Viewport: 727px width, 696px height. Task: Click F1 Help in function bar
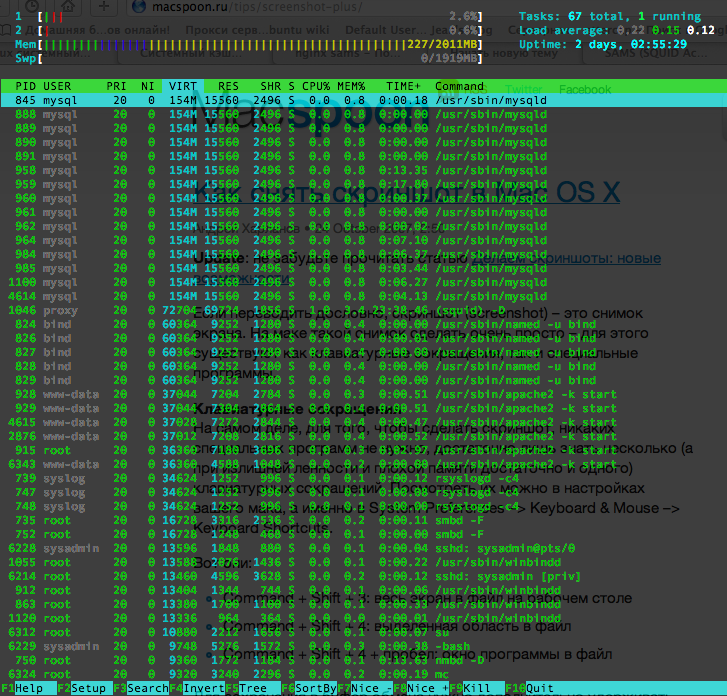click(28, 688)
